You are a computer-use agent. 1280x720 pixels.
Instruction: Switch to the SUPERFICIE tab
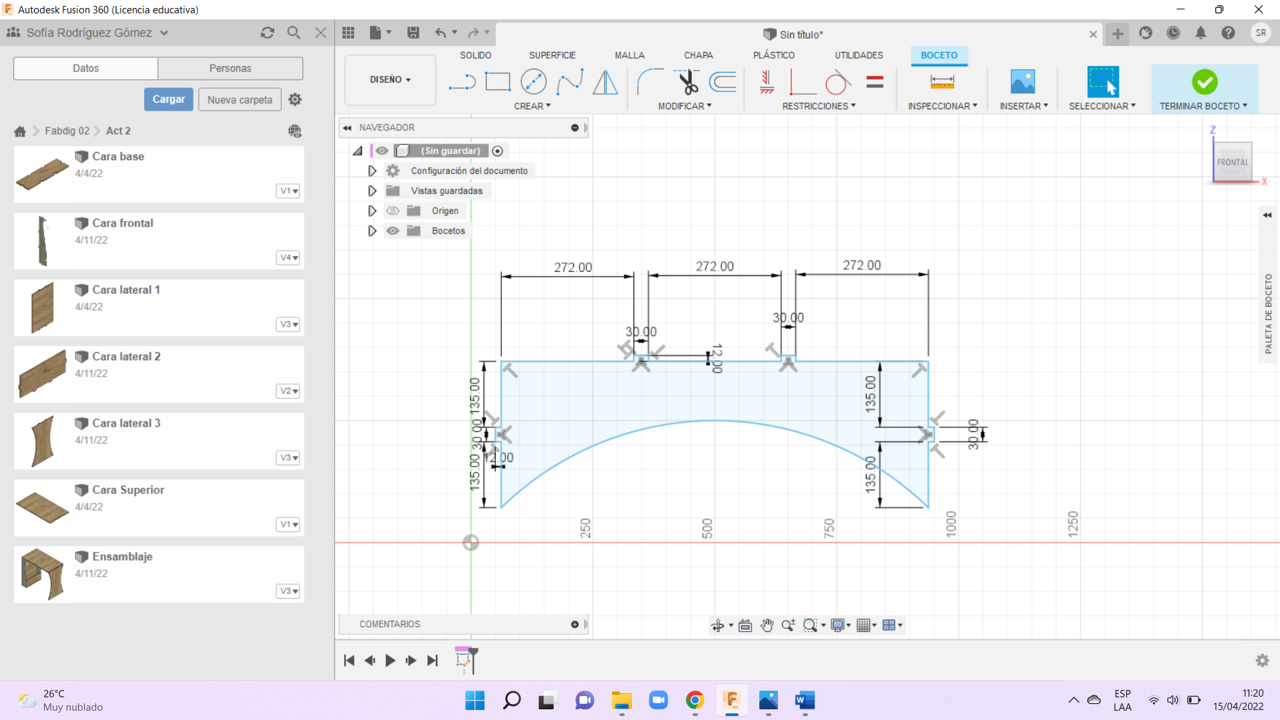(x=552, y=55)
